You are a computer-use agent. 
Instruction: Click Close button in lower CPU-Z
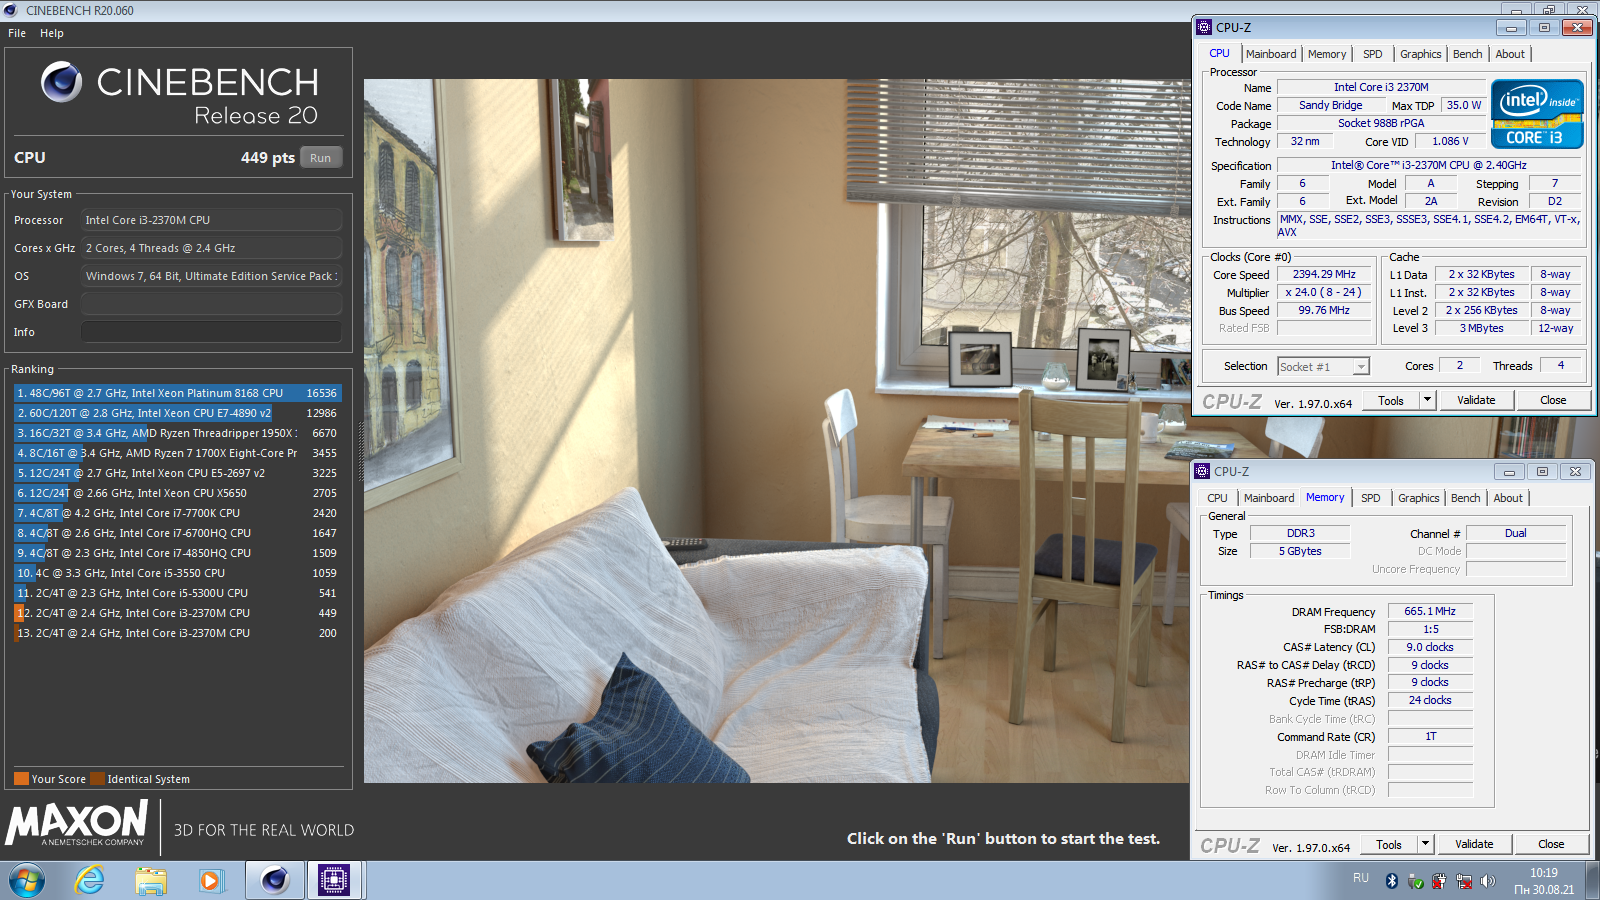[x=1551, y=844]
